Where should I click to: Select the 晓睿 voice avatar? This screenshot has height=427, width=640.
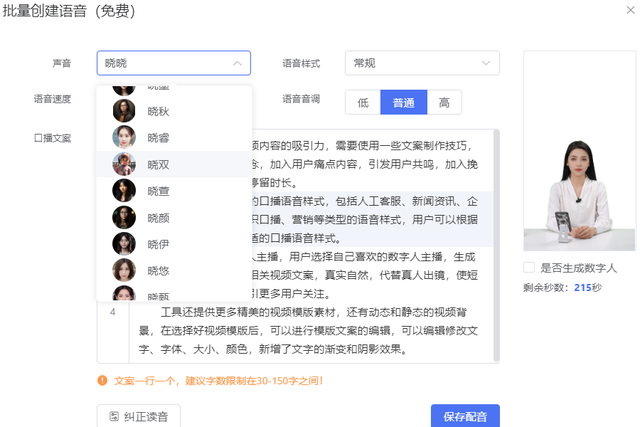124,137
